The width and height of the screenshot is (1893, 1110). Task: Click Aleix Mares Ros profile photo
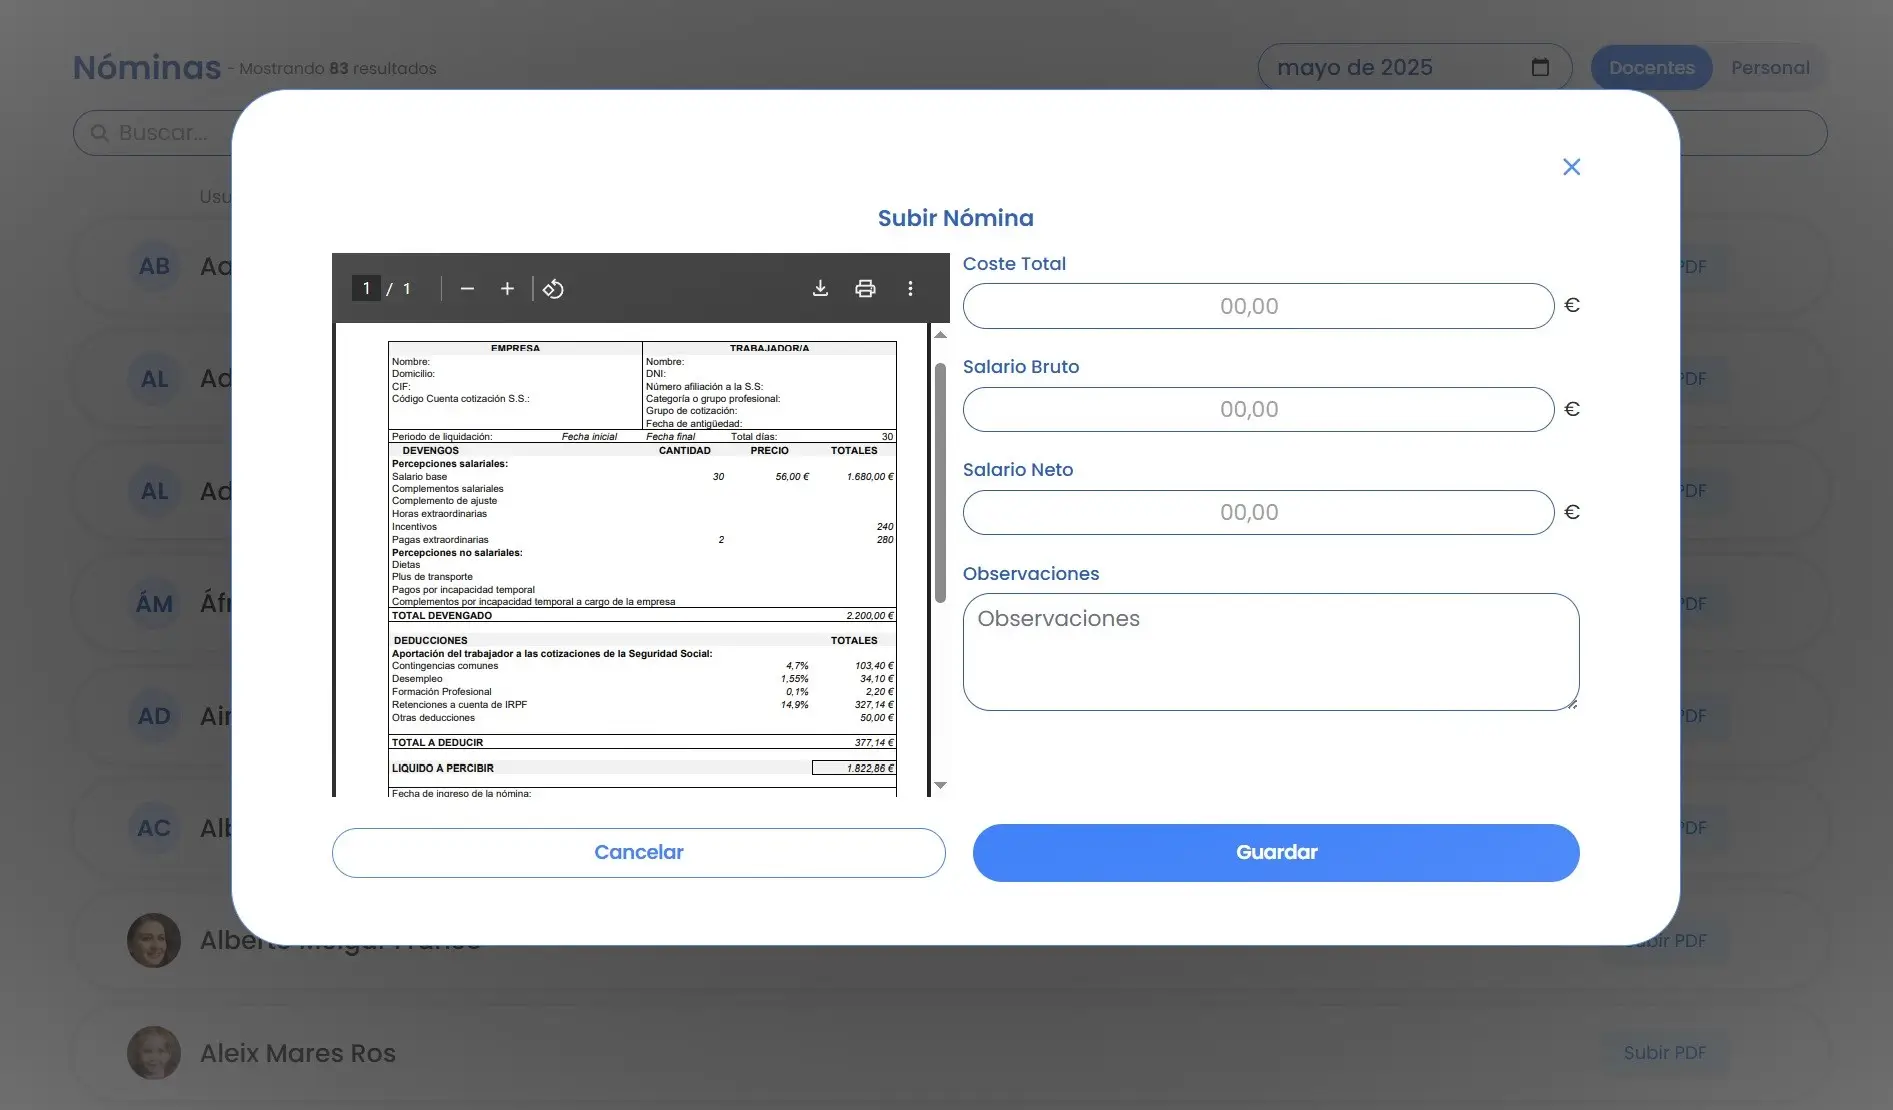(153, 1052)
